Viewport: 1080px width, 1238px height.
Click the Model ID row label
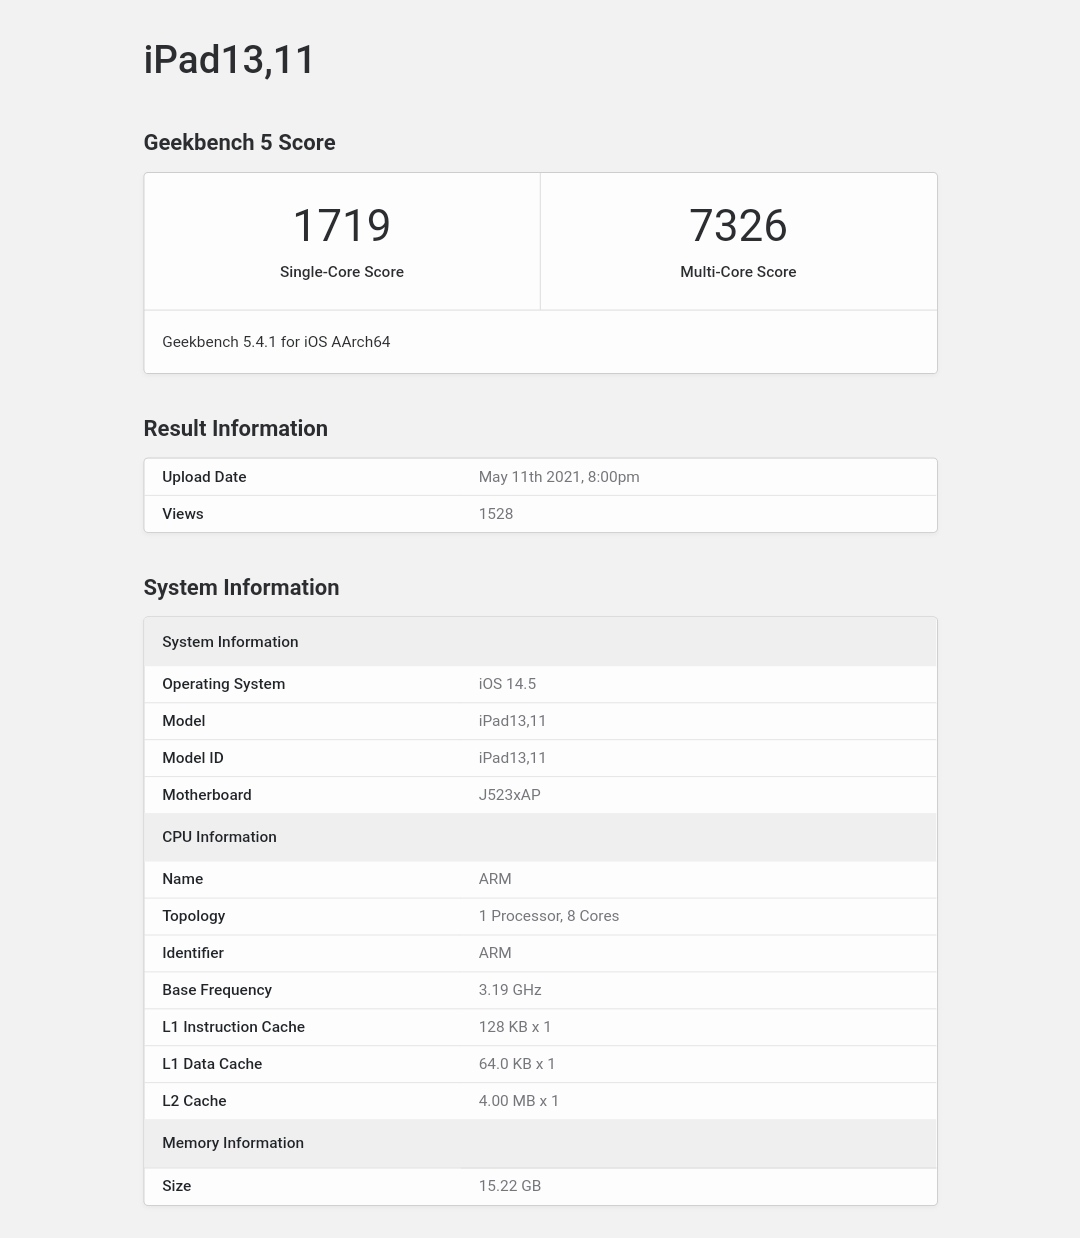click(x=193, y=758)
